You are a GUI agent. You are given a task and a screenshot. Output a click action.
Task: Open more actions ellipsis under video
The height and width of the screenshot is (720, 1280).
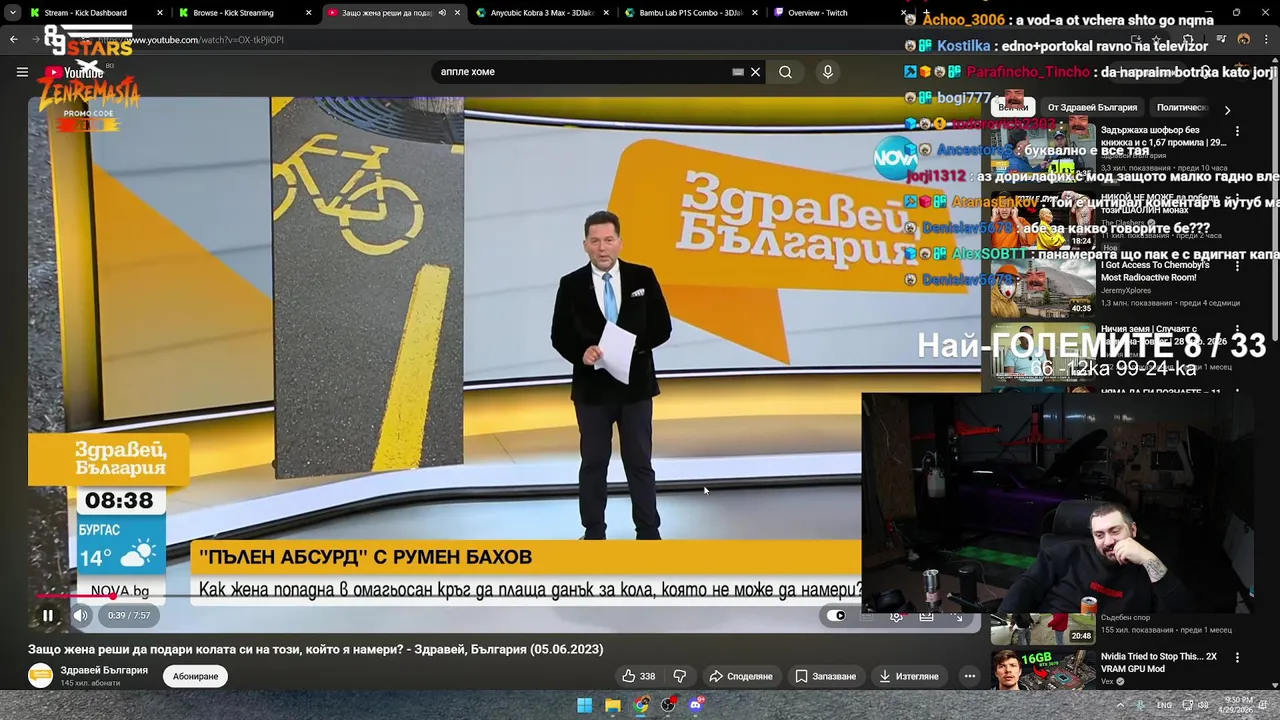click(x=969, y=676)
